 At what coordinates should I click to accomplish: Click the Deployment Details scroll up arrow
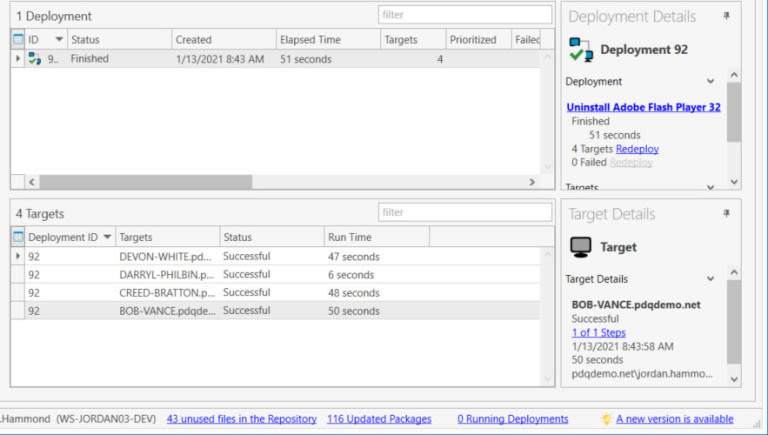[734, 75]
